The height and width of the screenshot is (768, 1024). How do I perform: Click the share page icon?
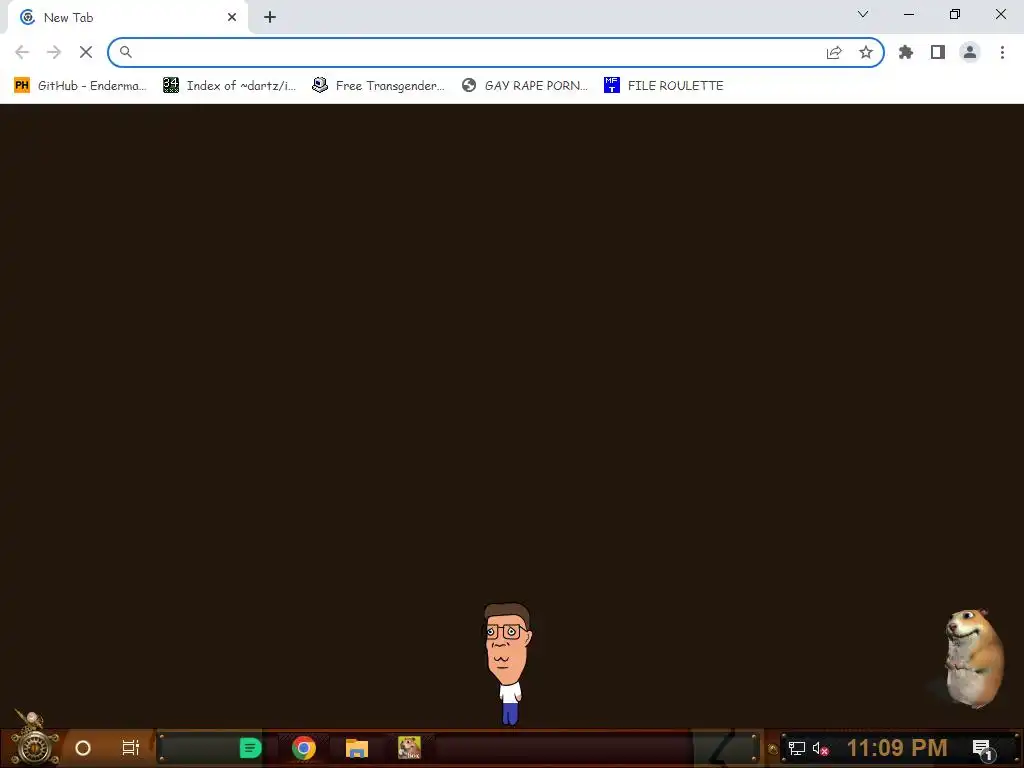834,52
